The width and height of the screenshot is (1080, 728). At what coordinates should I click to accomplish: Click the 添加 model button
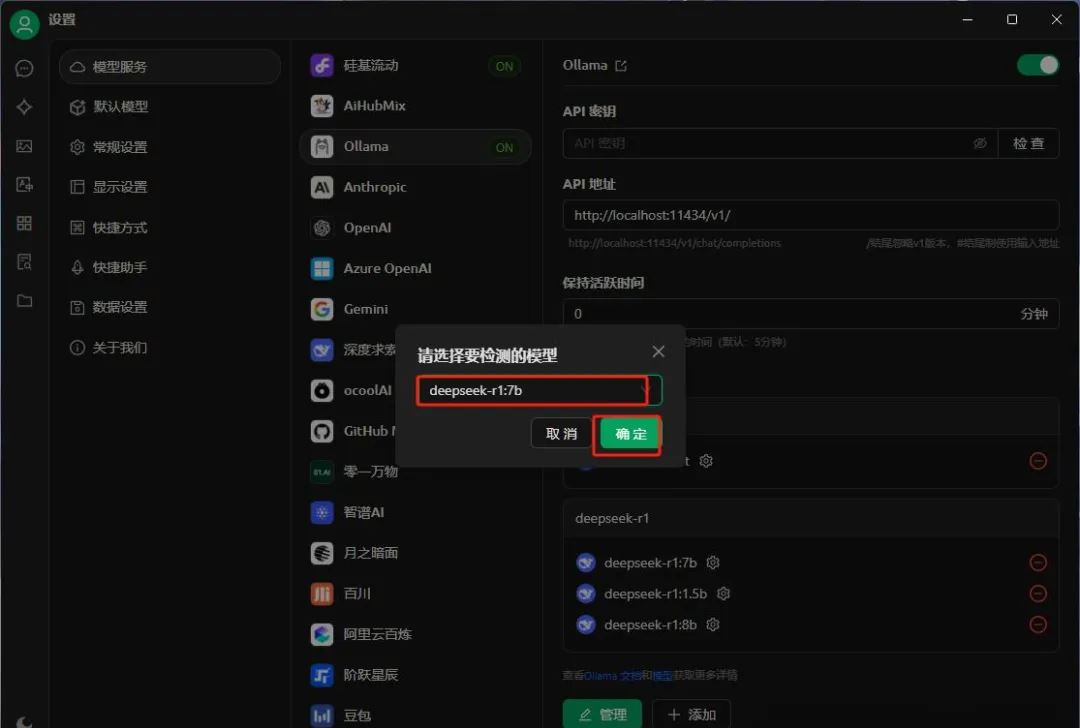(x=692, y=714)
